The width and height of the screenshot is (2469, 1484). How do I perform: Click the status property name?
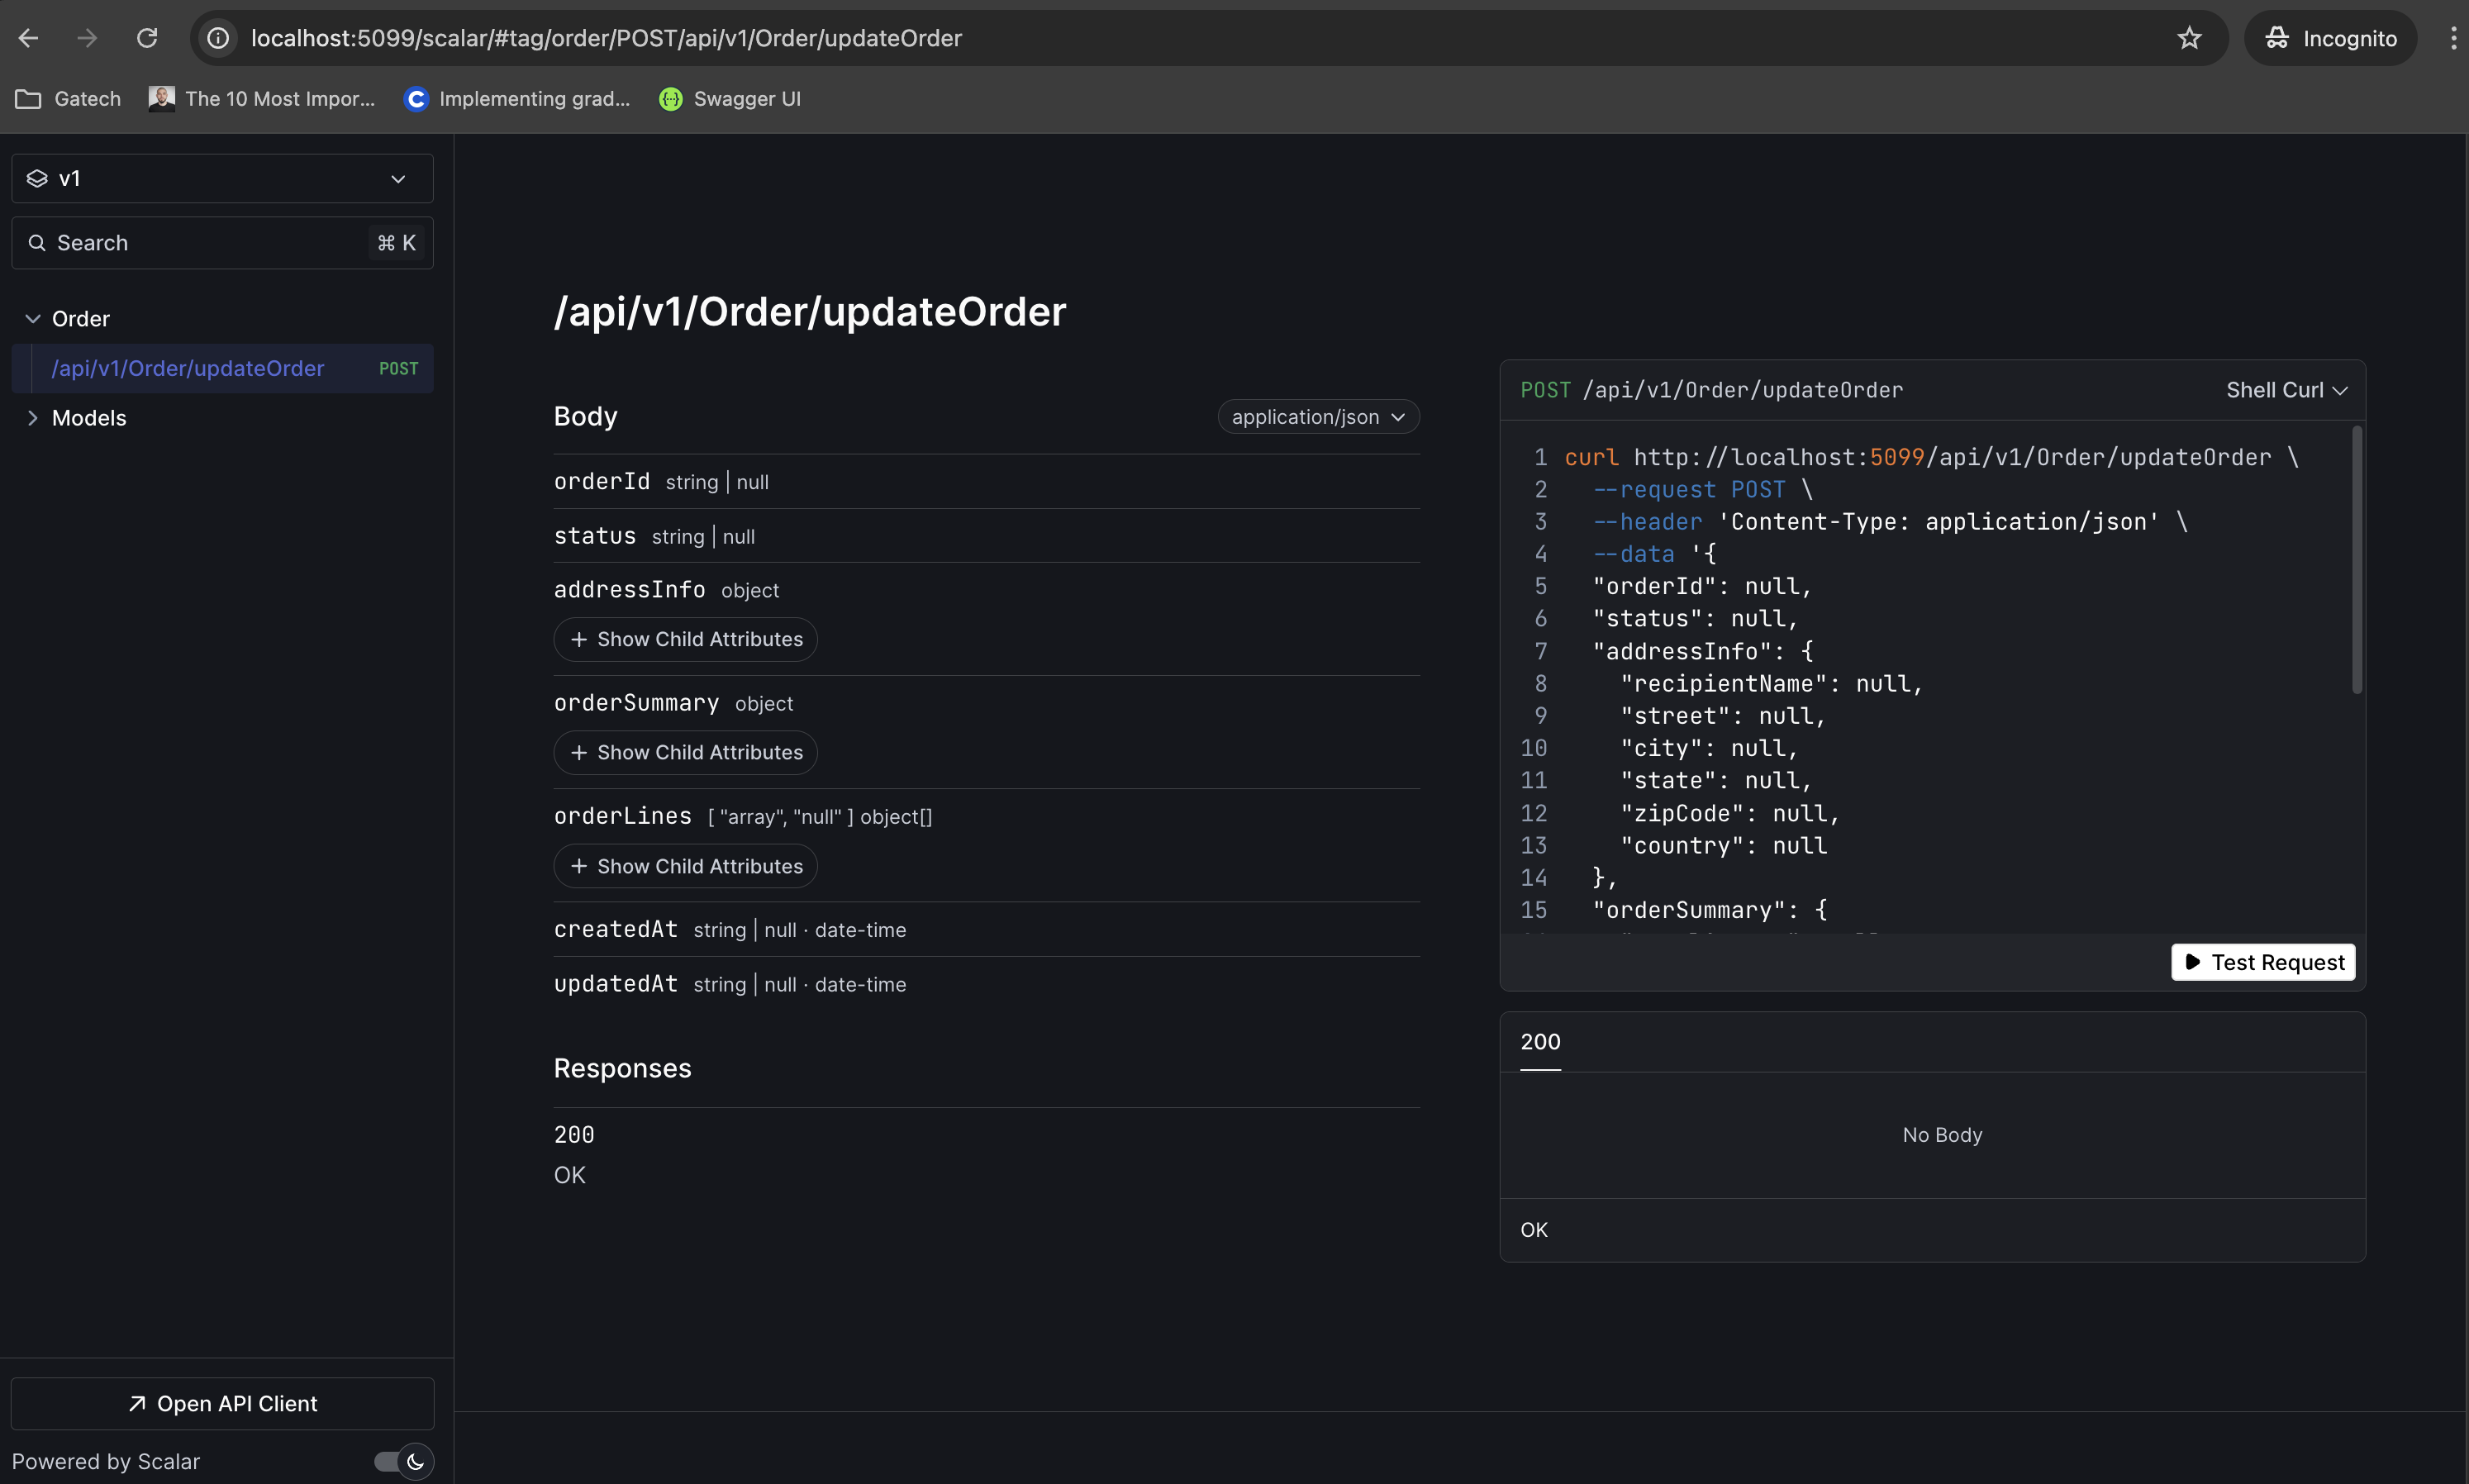(x=595, y=536)
